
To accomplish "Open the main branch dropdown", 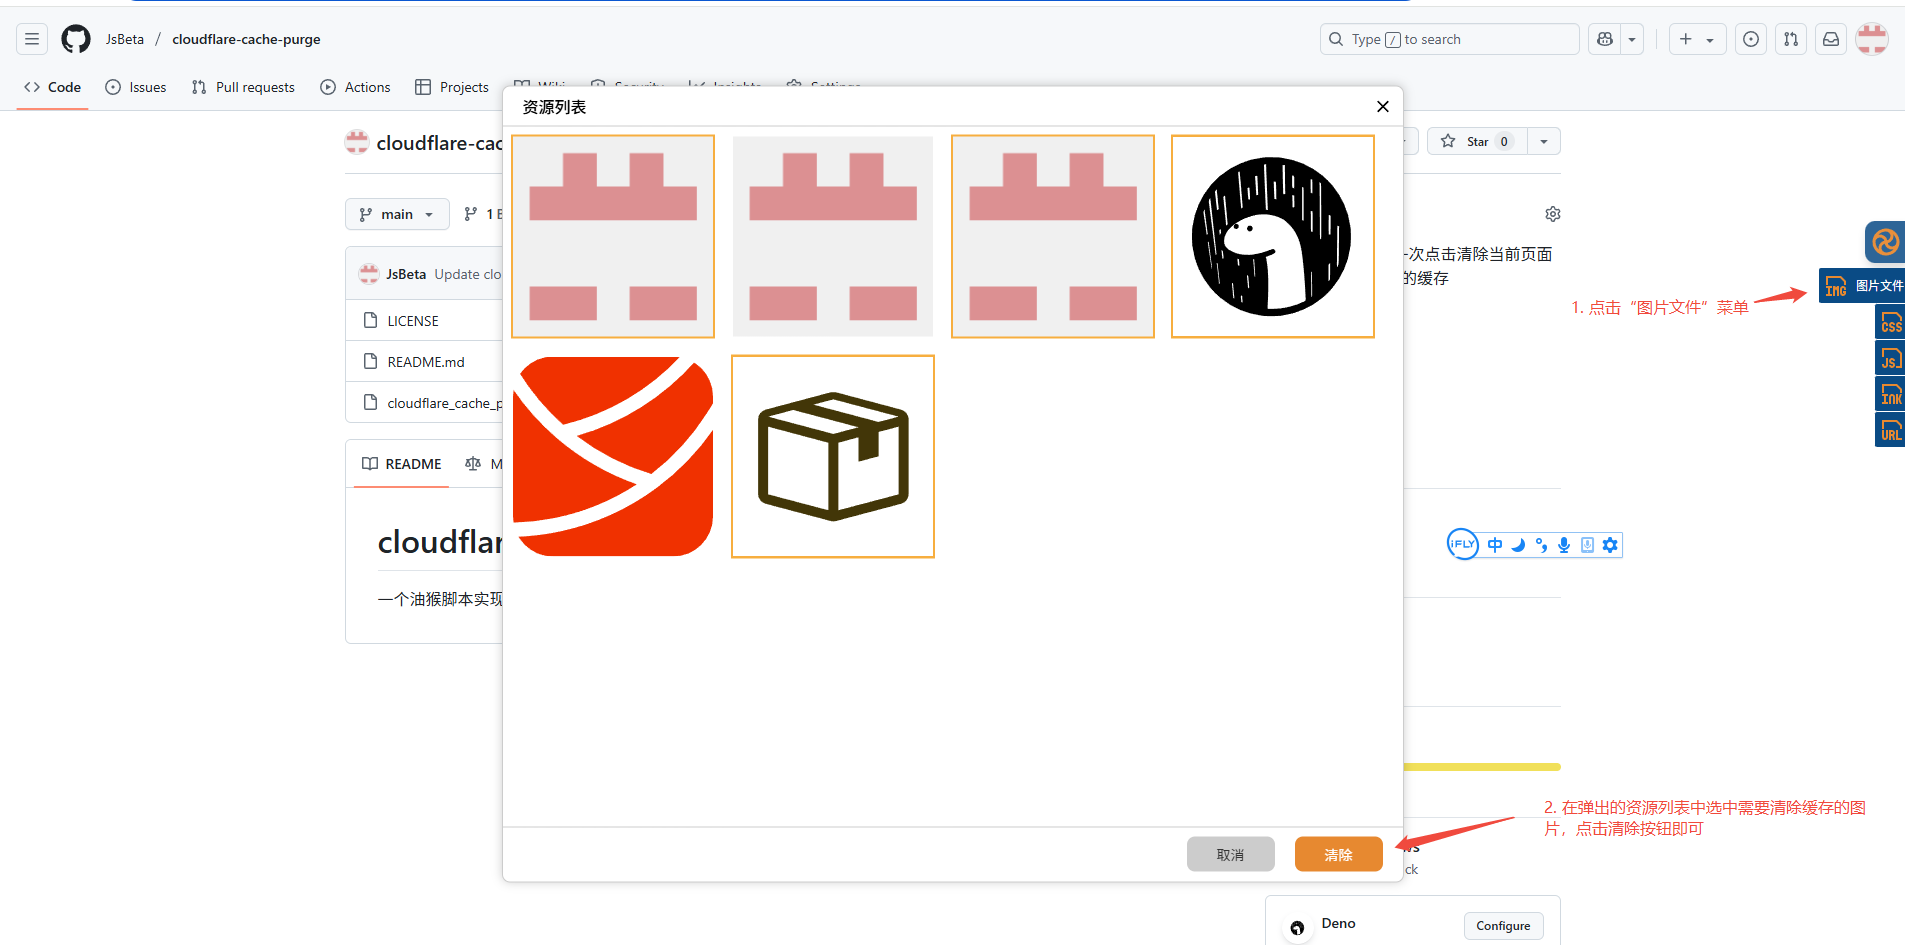I will (x=397, y=214).
